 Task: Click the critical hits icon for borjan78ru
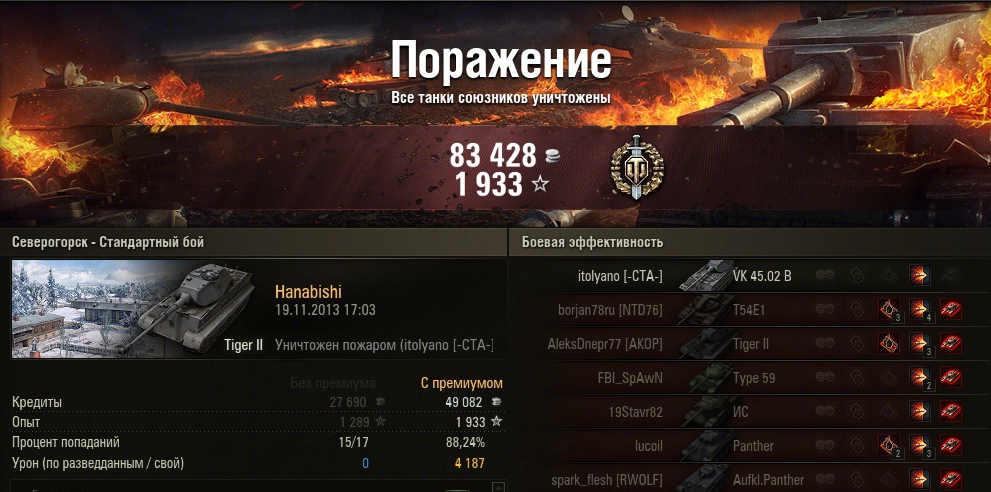889,309
